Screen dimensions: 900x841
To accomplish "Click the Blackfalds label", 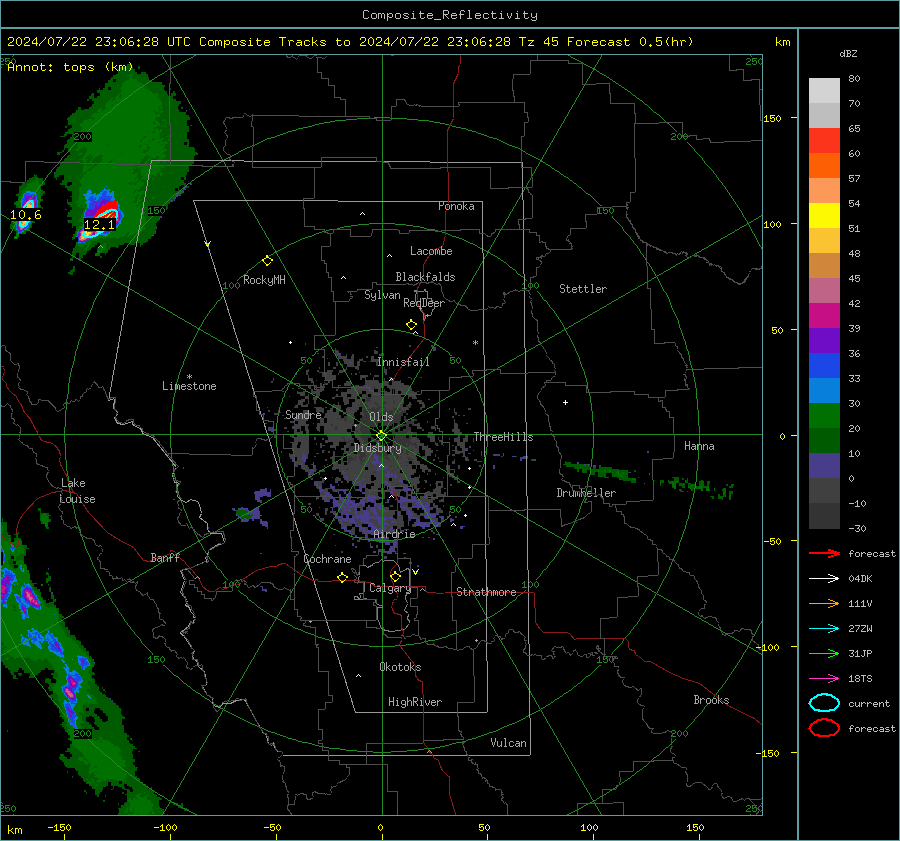I will coord(425,277).
